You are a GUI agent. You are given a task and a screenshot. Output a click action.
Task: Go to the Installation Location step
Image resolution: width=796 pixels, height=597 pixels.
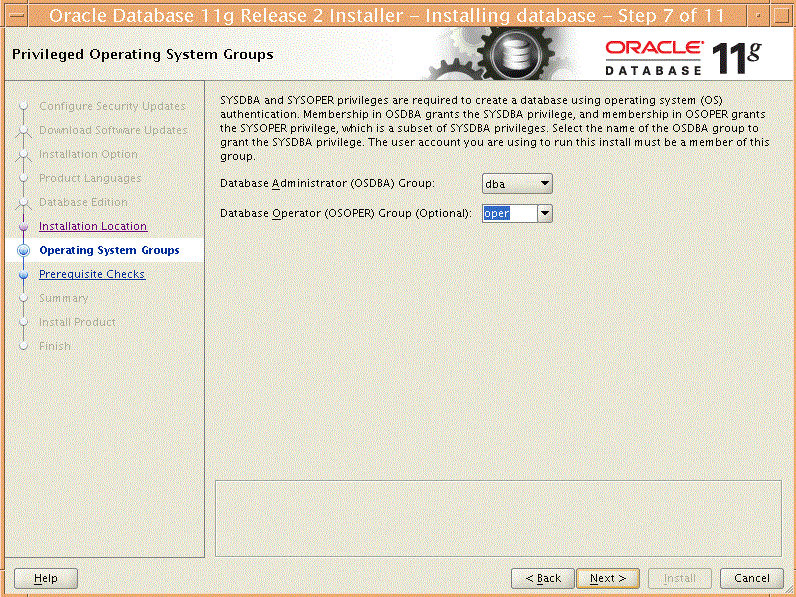pyautogui.click(x=93, y=226)
